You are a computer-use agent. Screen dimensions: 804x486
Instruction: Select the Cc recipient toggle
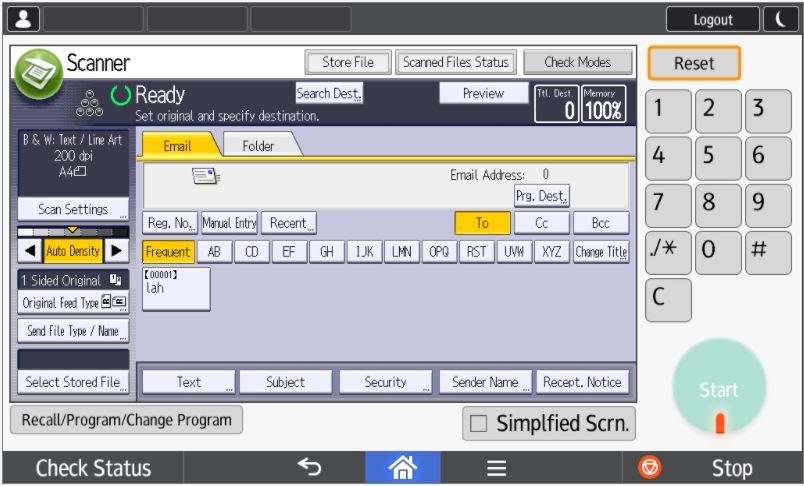(541, 224)
